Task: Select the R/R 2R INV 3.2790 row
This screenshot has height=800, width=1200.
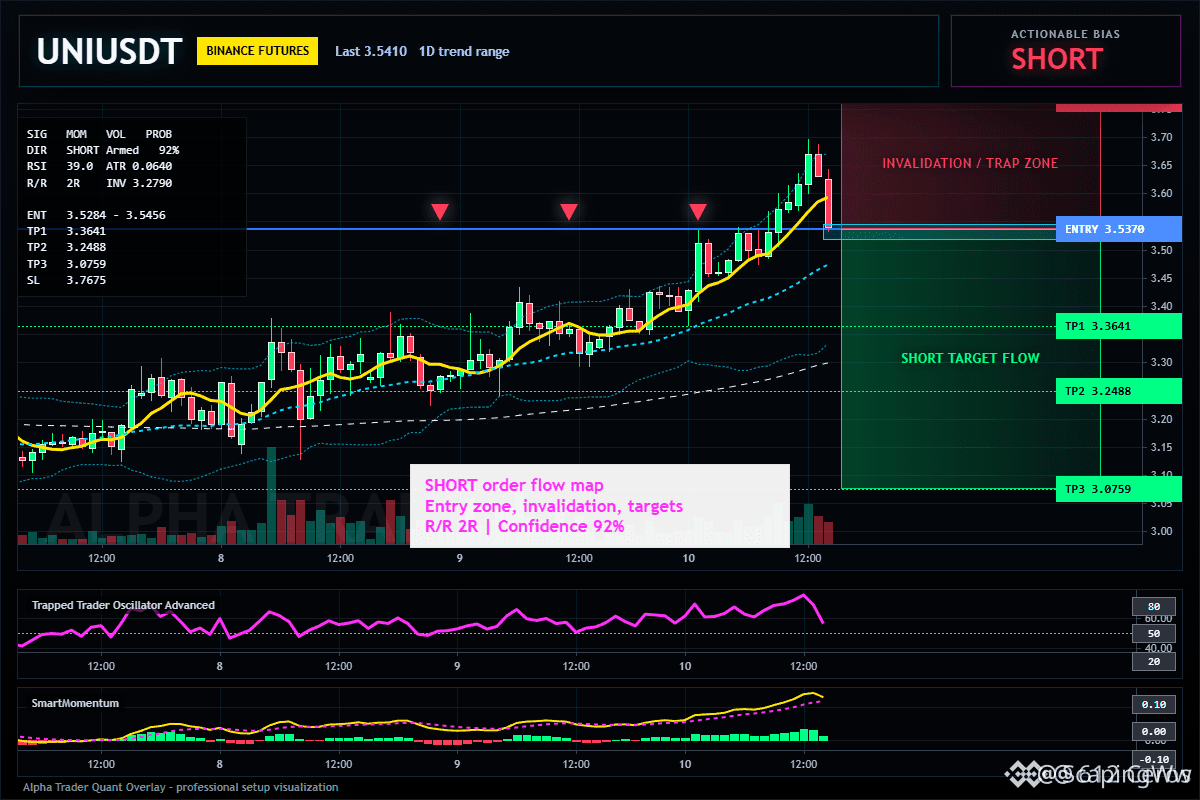Action: pos(99,183)
